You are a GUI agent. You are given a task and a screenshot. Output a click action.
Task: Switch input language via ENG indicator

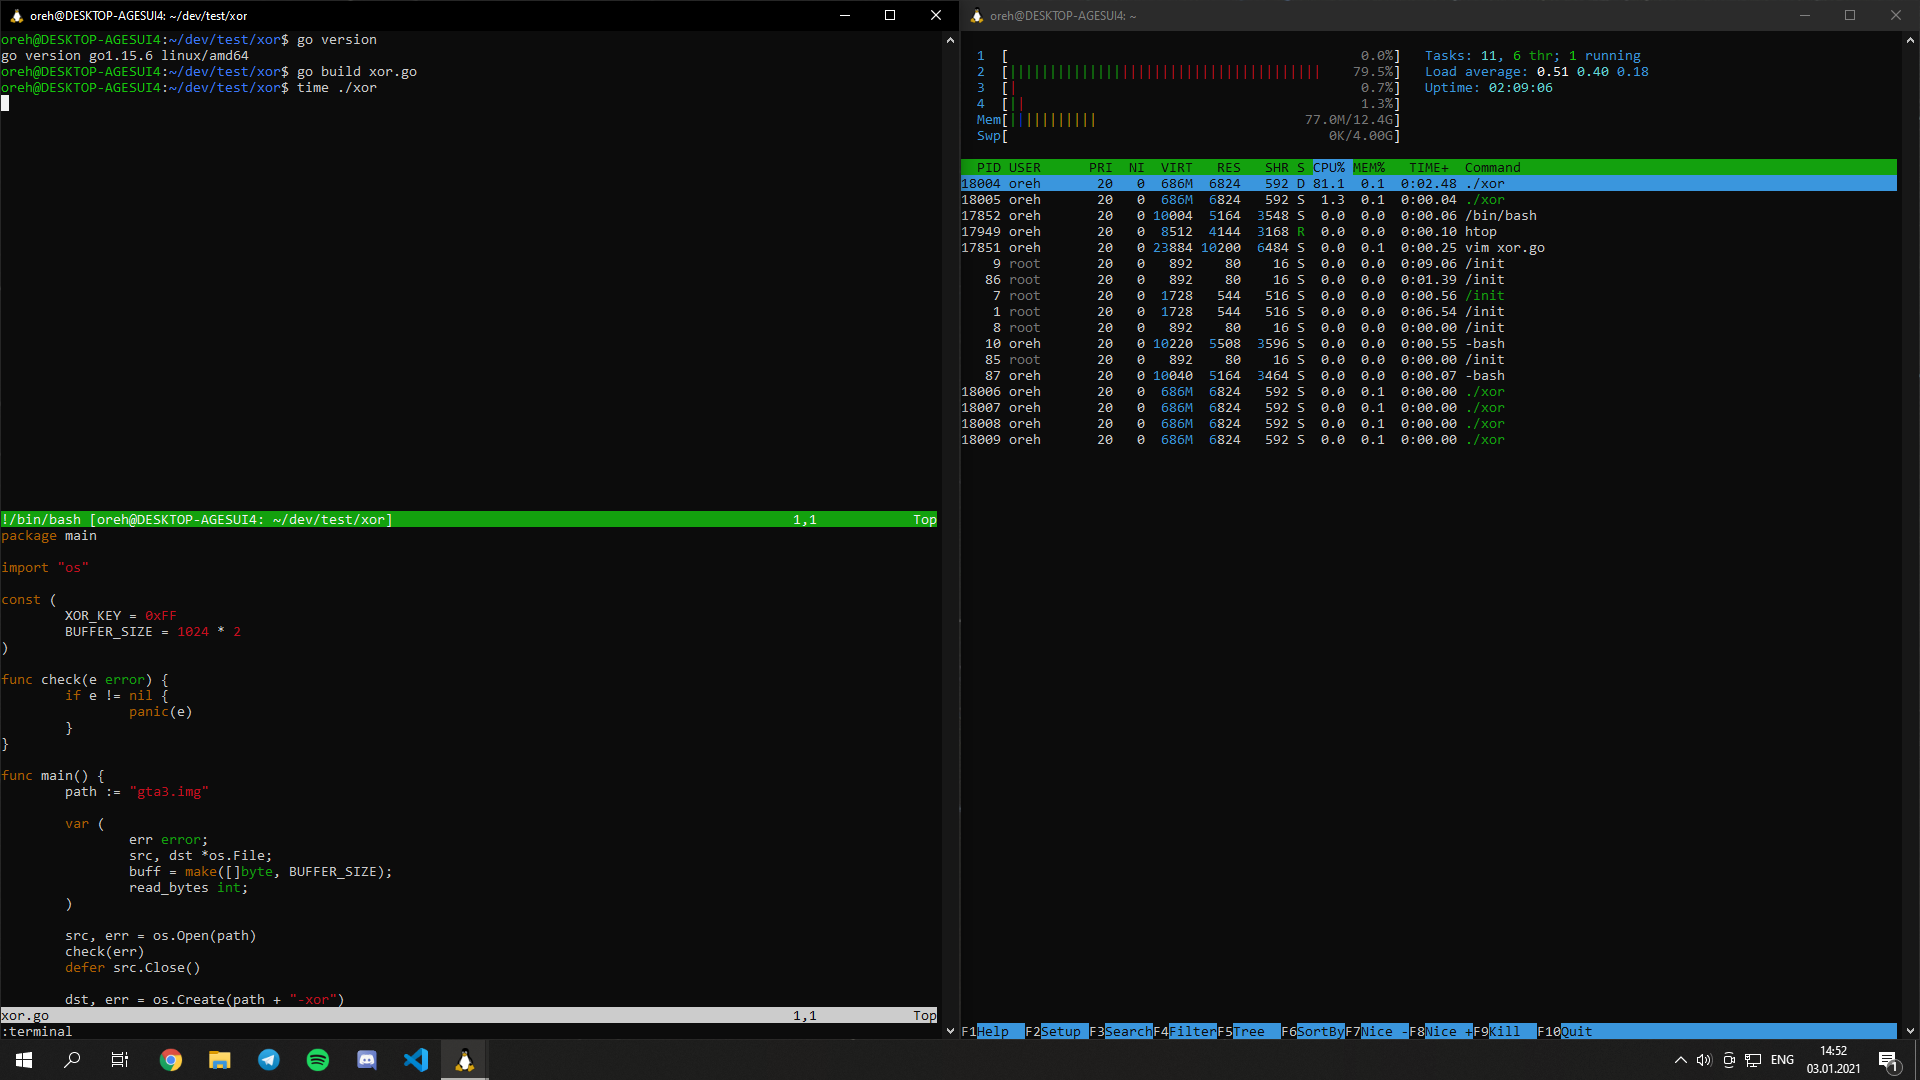pos(1782,1060)
